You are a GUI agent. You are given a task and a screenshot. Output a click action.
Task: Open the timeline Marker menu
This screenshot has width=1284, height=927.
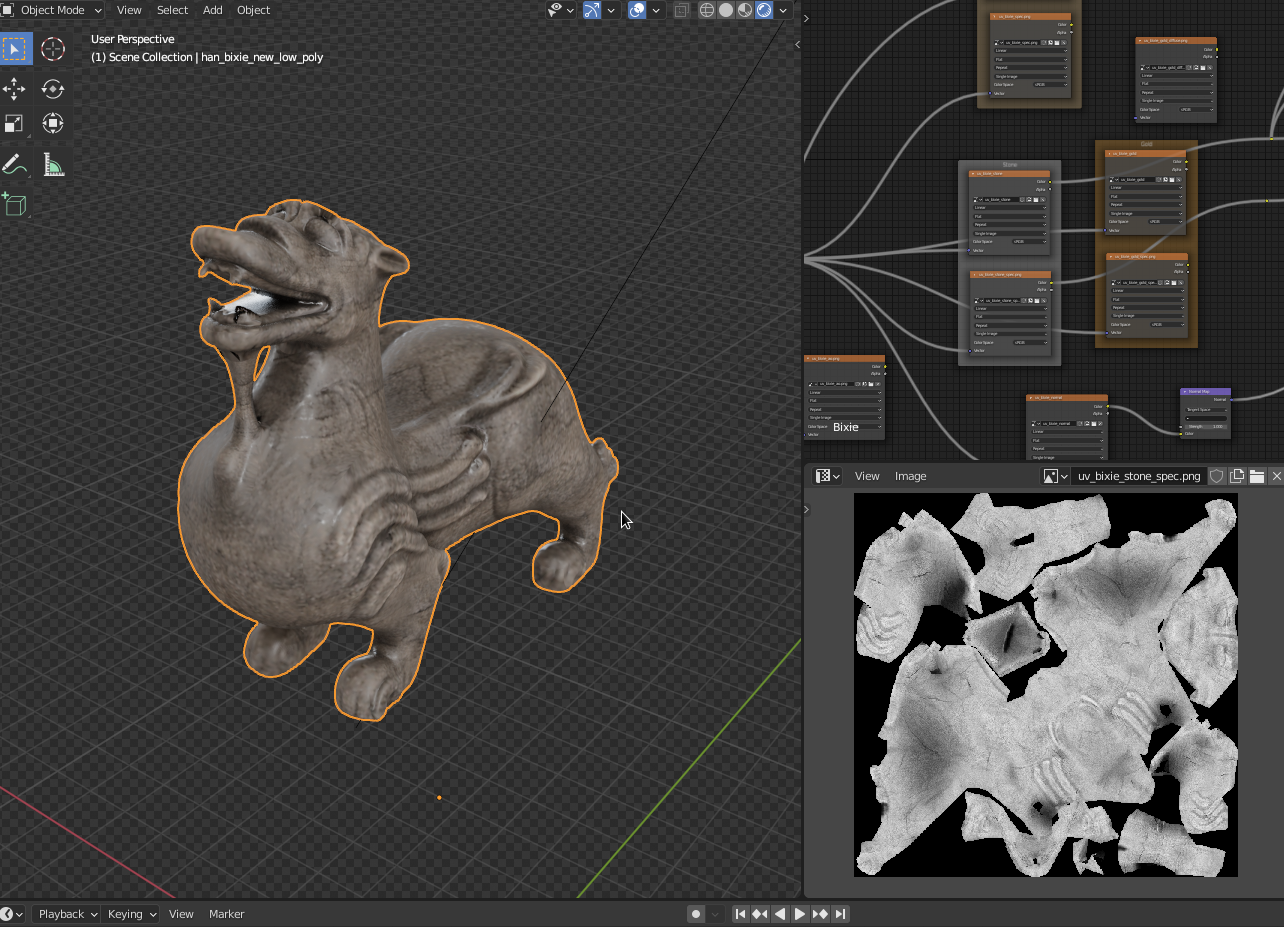pyautogui.click(x=227, y=914)
